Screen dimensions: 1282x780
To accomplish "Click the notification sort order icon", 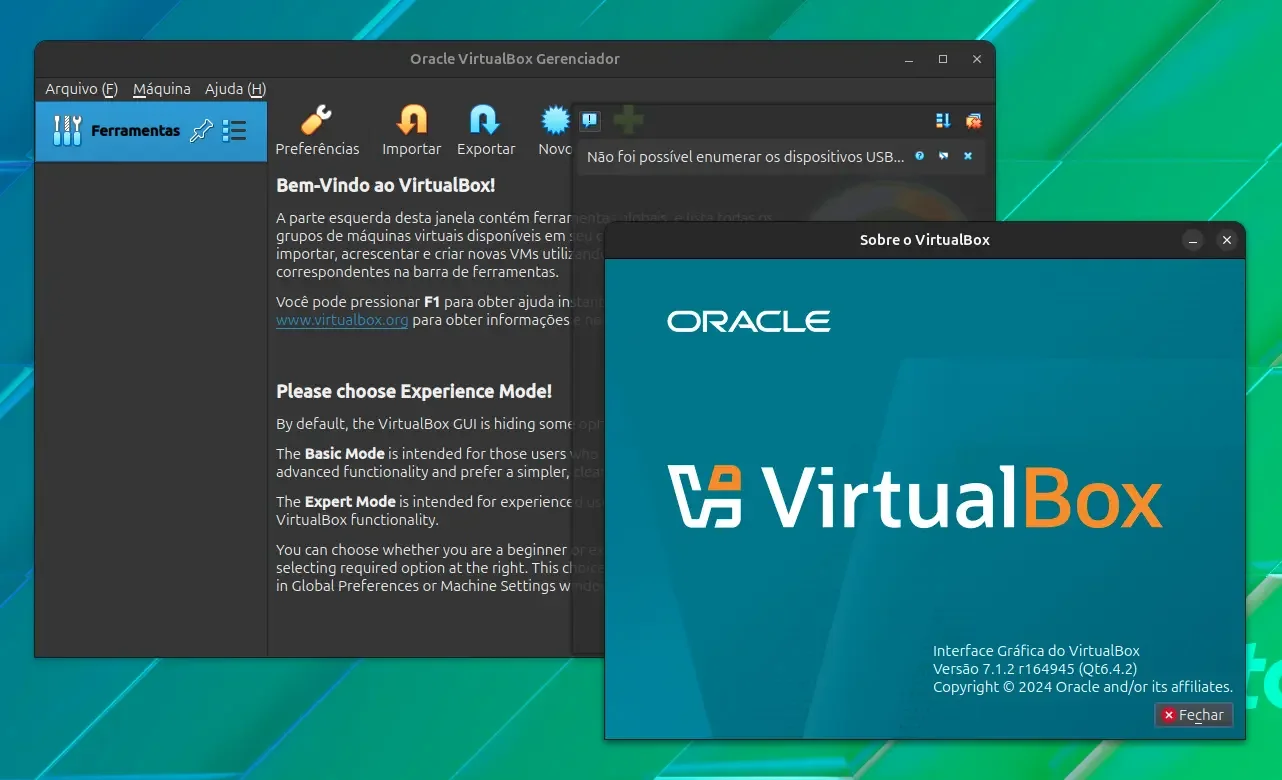I will point(943,121).
